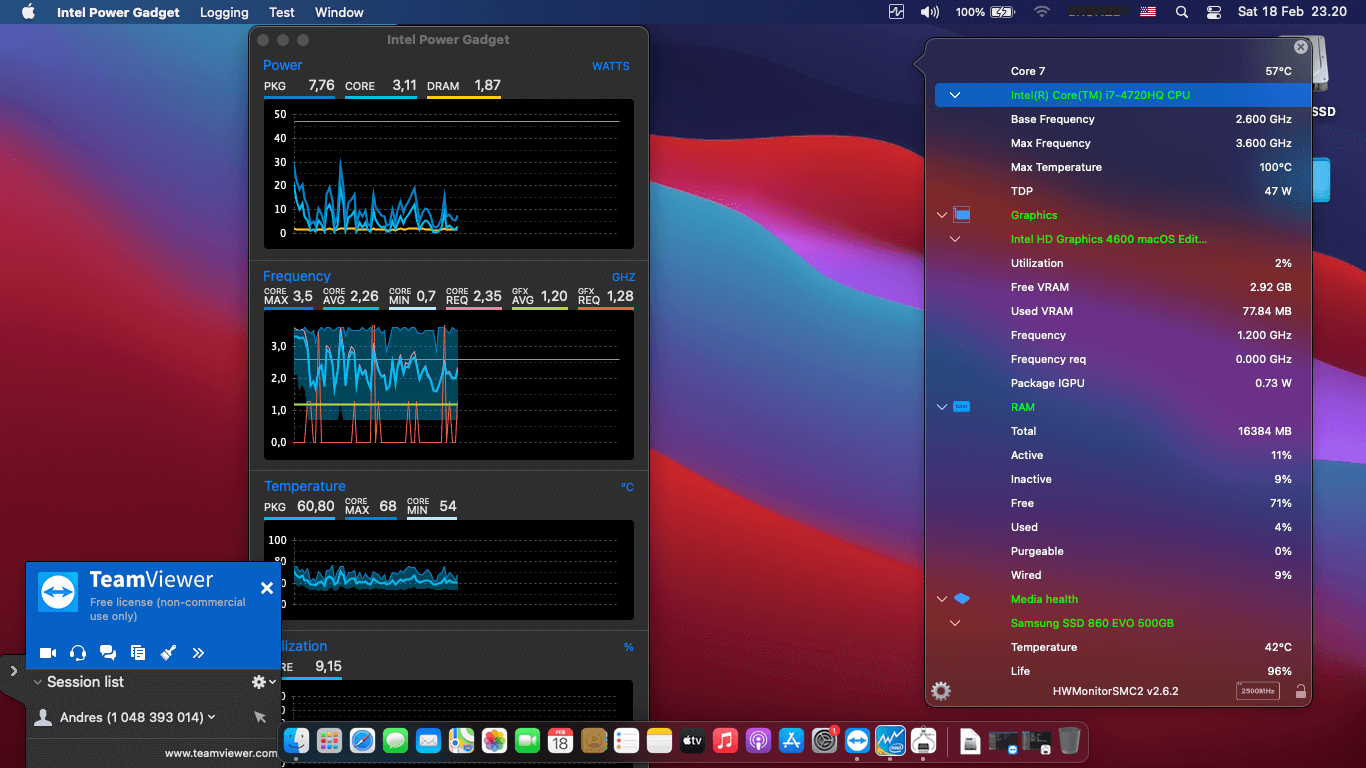Collapse the RAM section

(941, 407)
